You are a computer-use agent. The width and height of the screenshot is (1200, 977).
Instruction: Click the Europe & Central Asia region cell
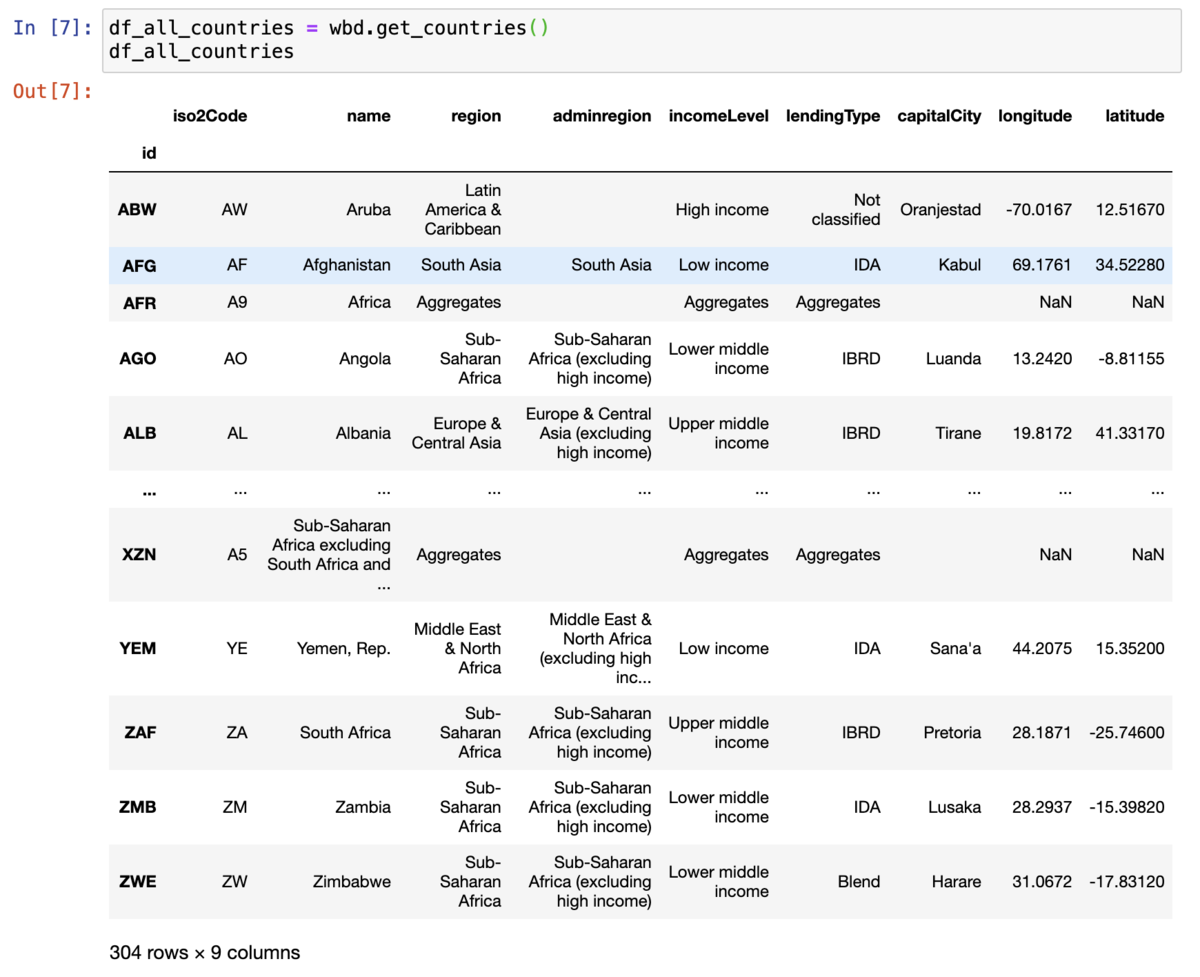456,433
